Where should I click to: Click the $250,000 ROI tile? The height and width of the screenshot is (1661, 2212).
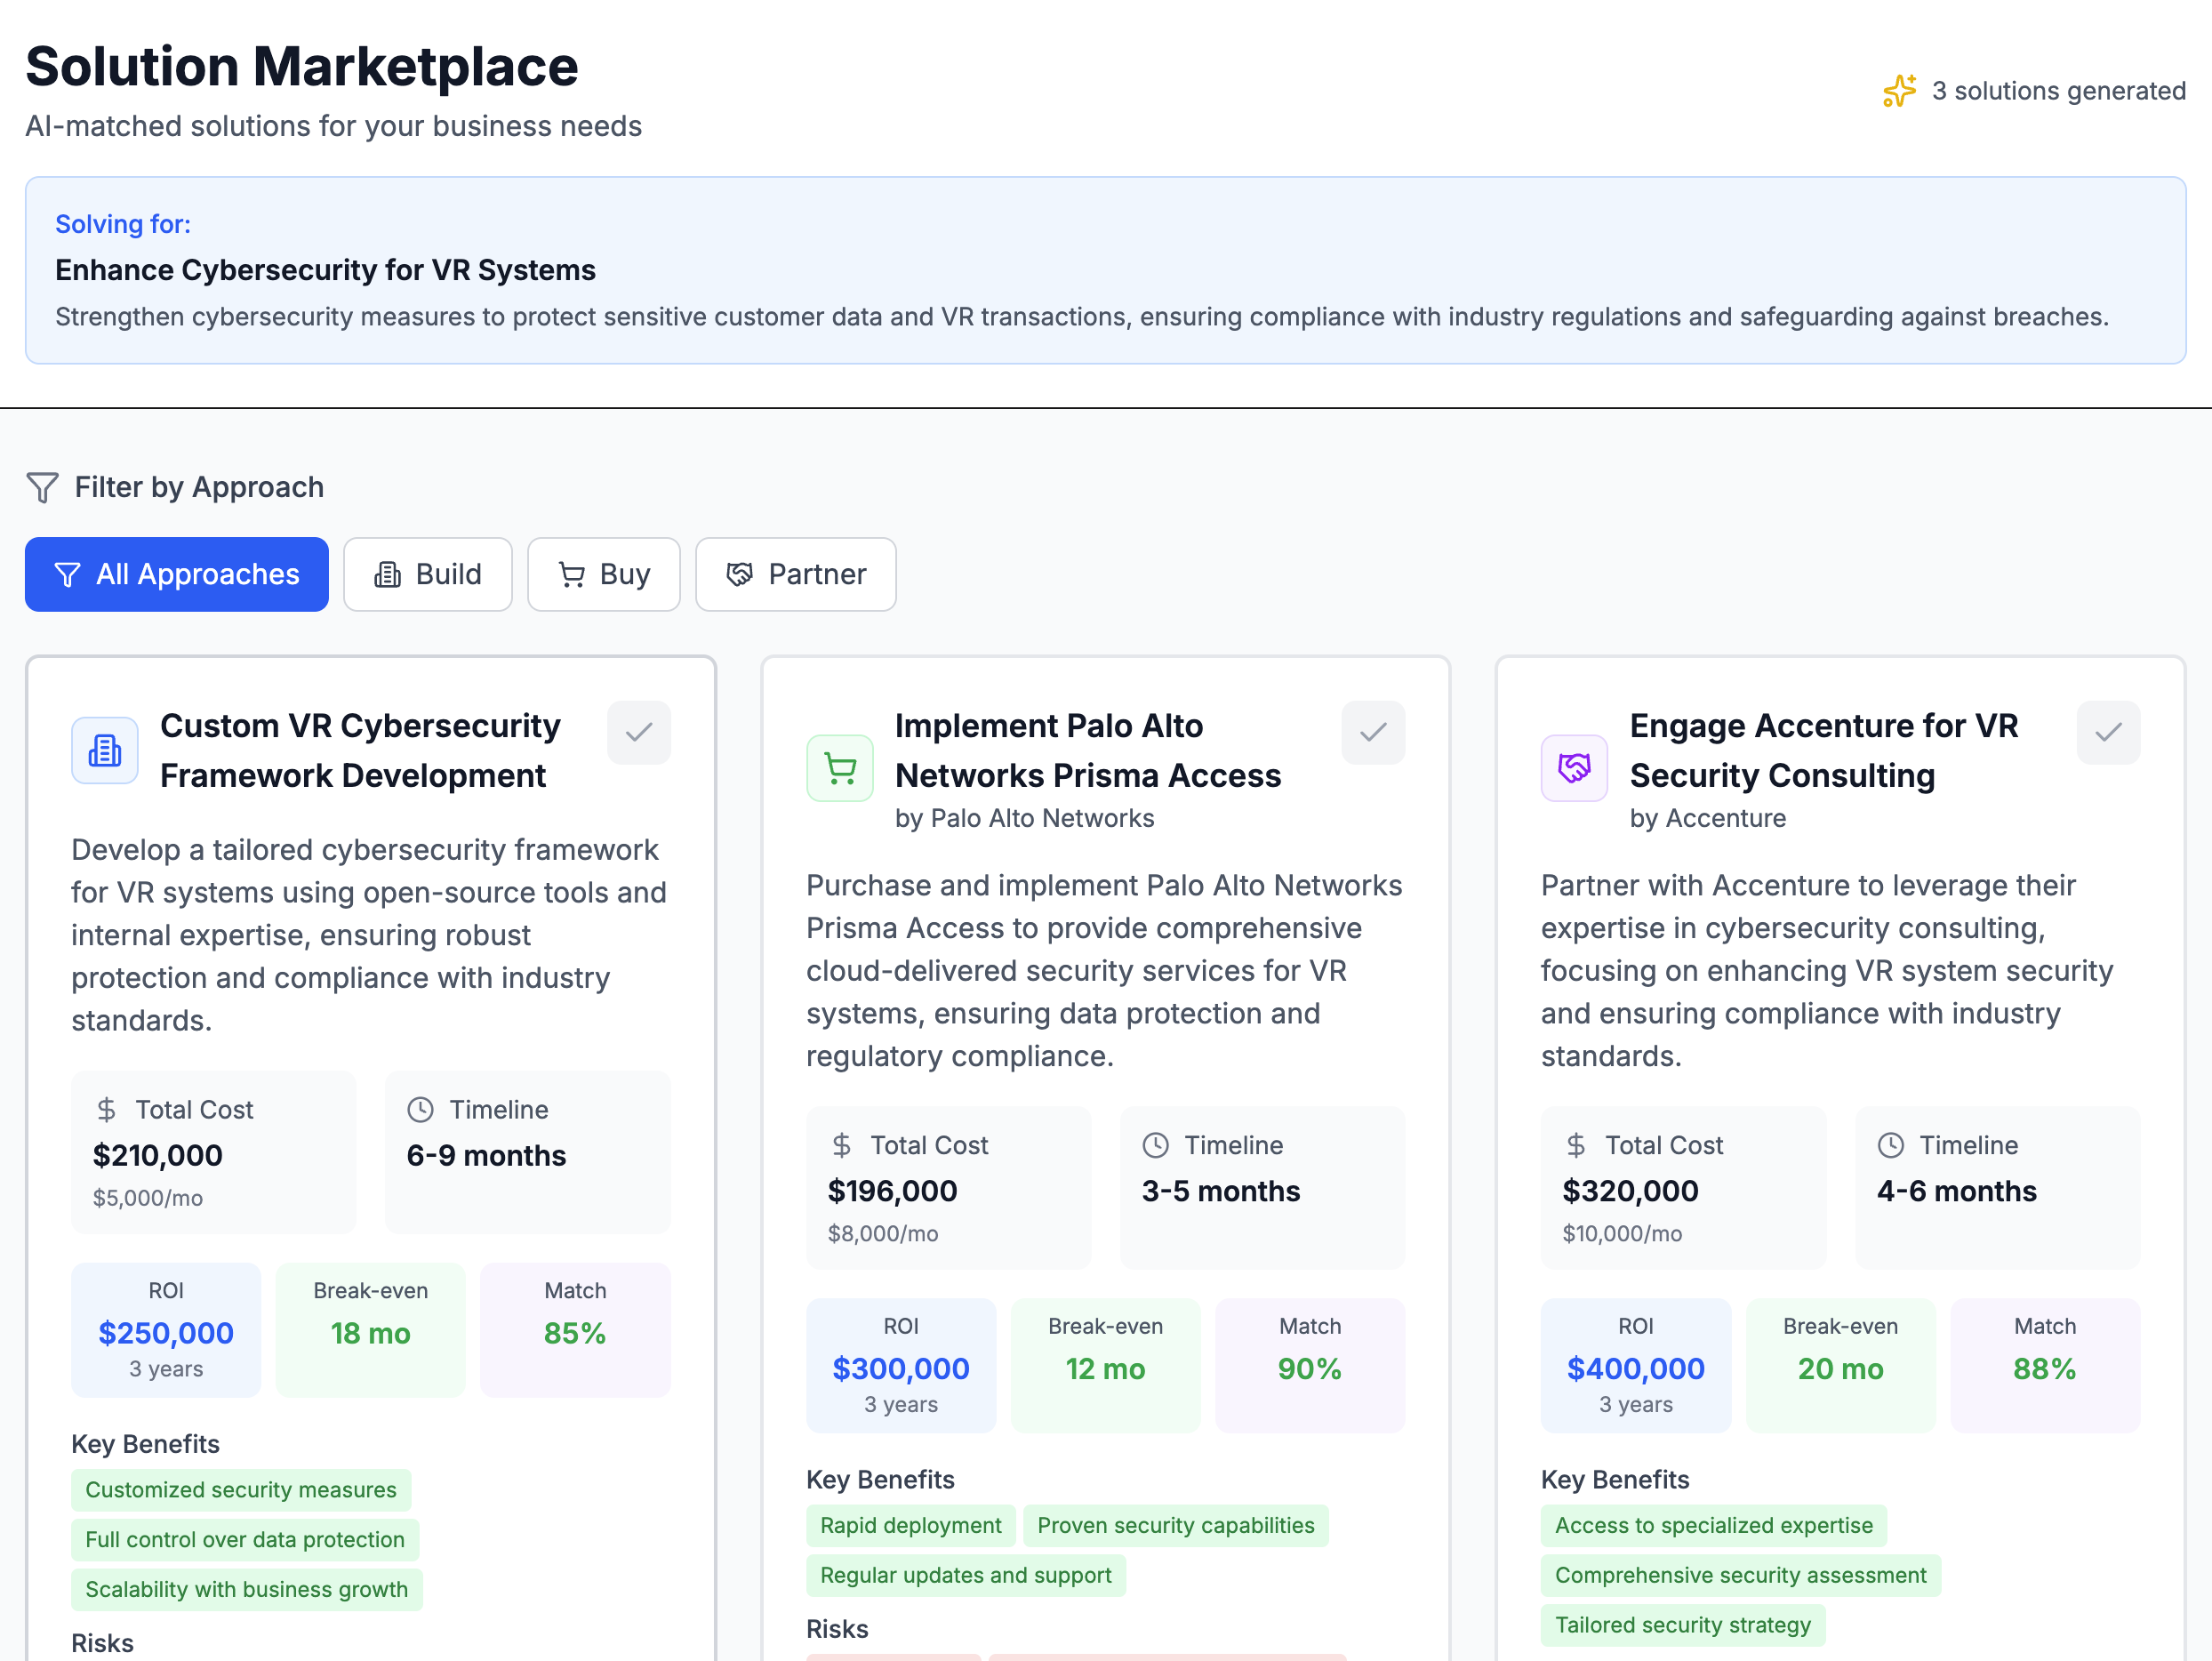(x=166, y=1330)
